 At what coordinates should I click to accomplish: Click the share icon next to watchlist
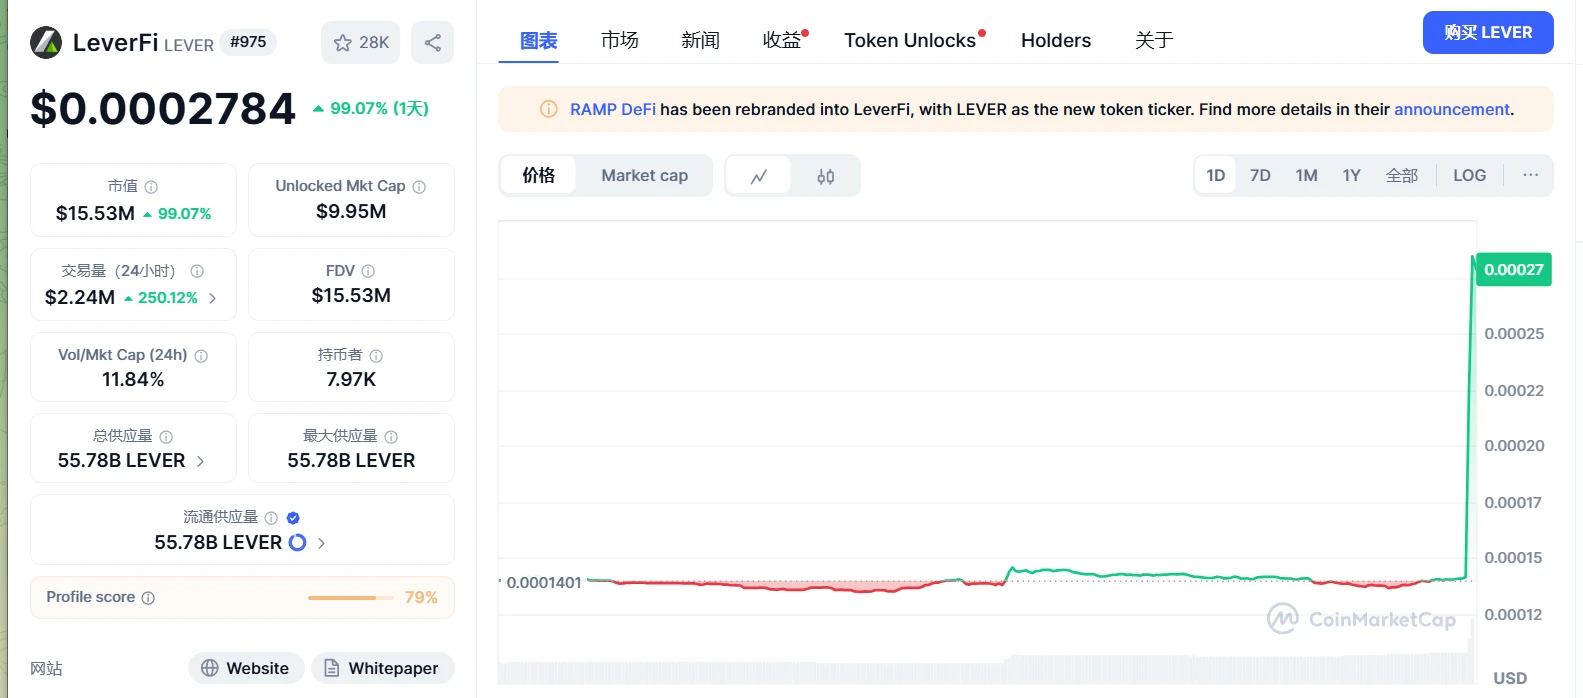point(432,42)
